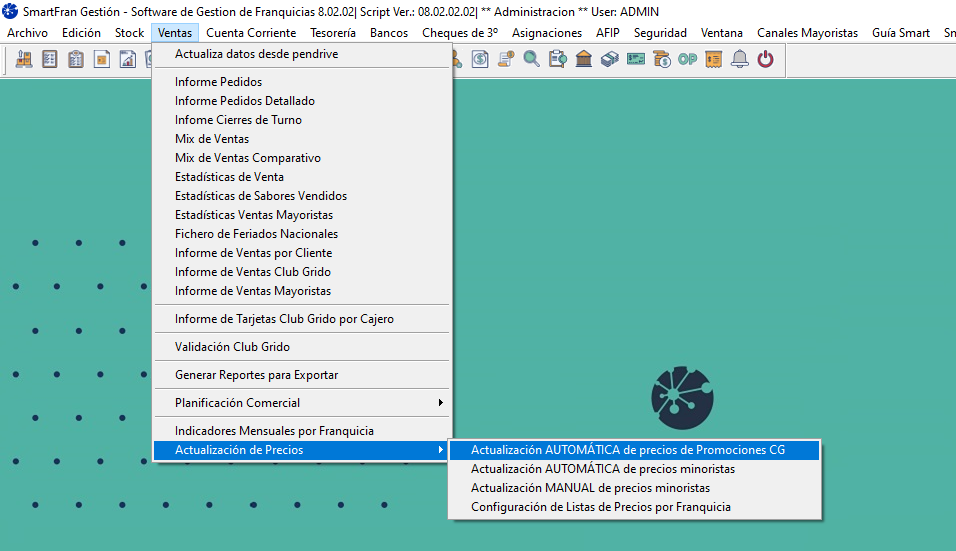Click the red power exit icon
The height and width of the screenshot is (551, 956).
tap(765, 59)
